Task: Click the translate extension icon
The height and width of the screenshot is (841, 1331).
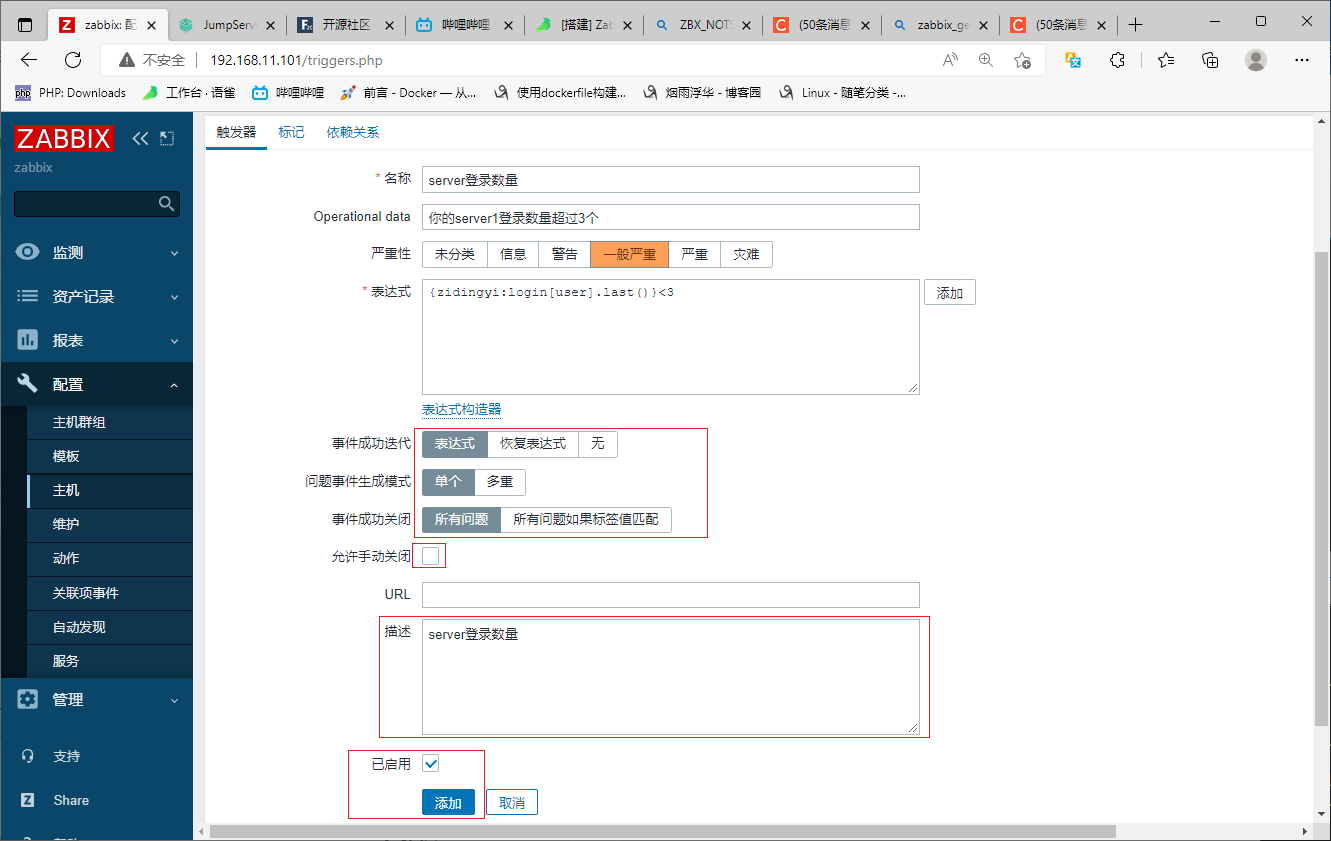Action: coord(1074,60)
